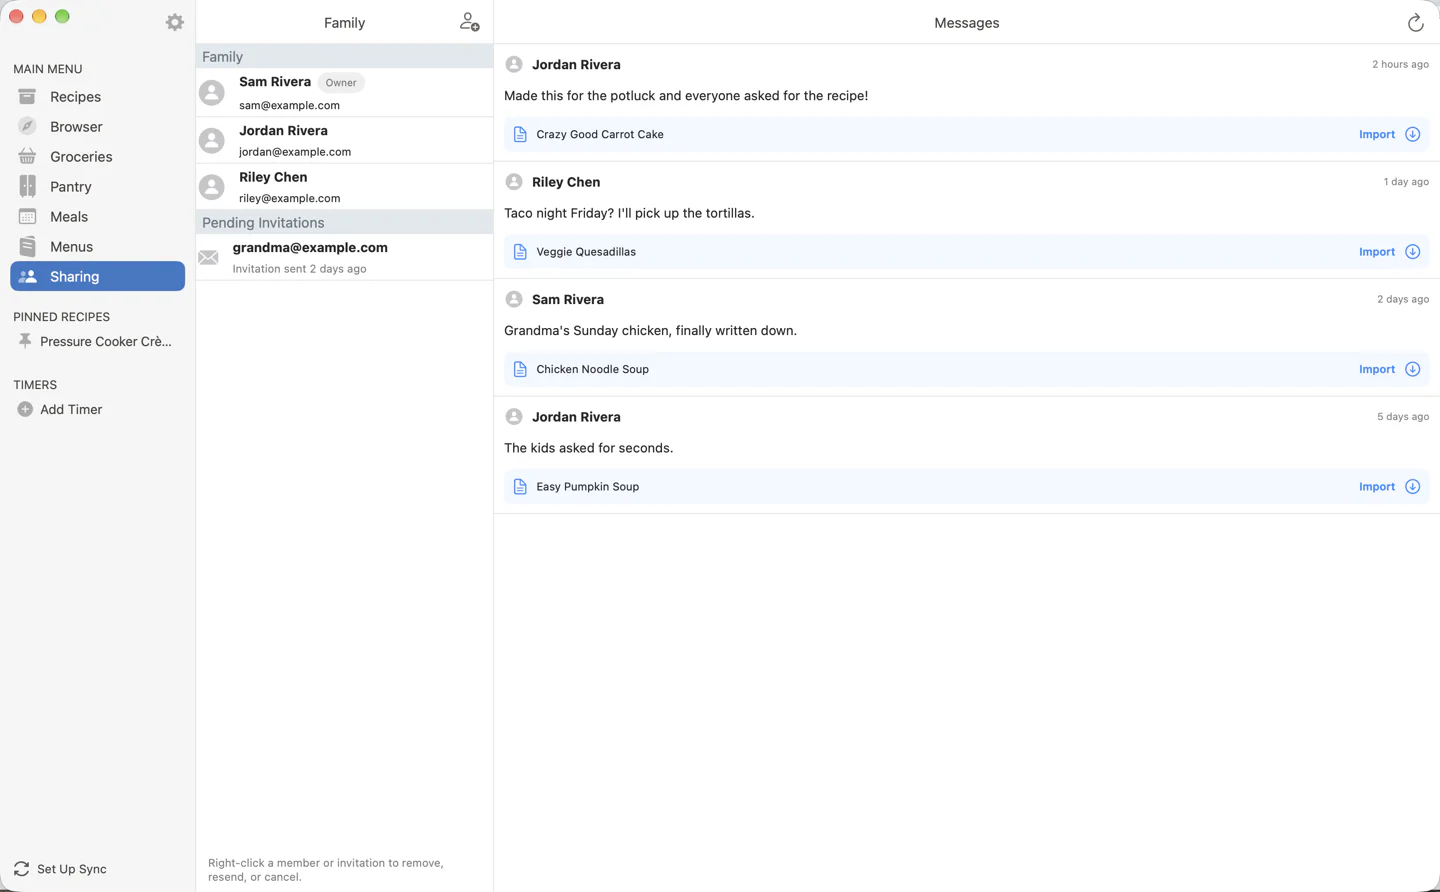Click Riley Chen's name in messages
The height and width of the screenshot is (892, 1440).
click(566, 182)
